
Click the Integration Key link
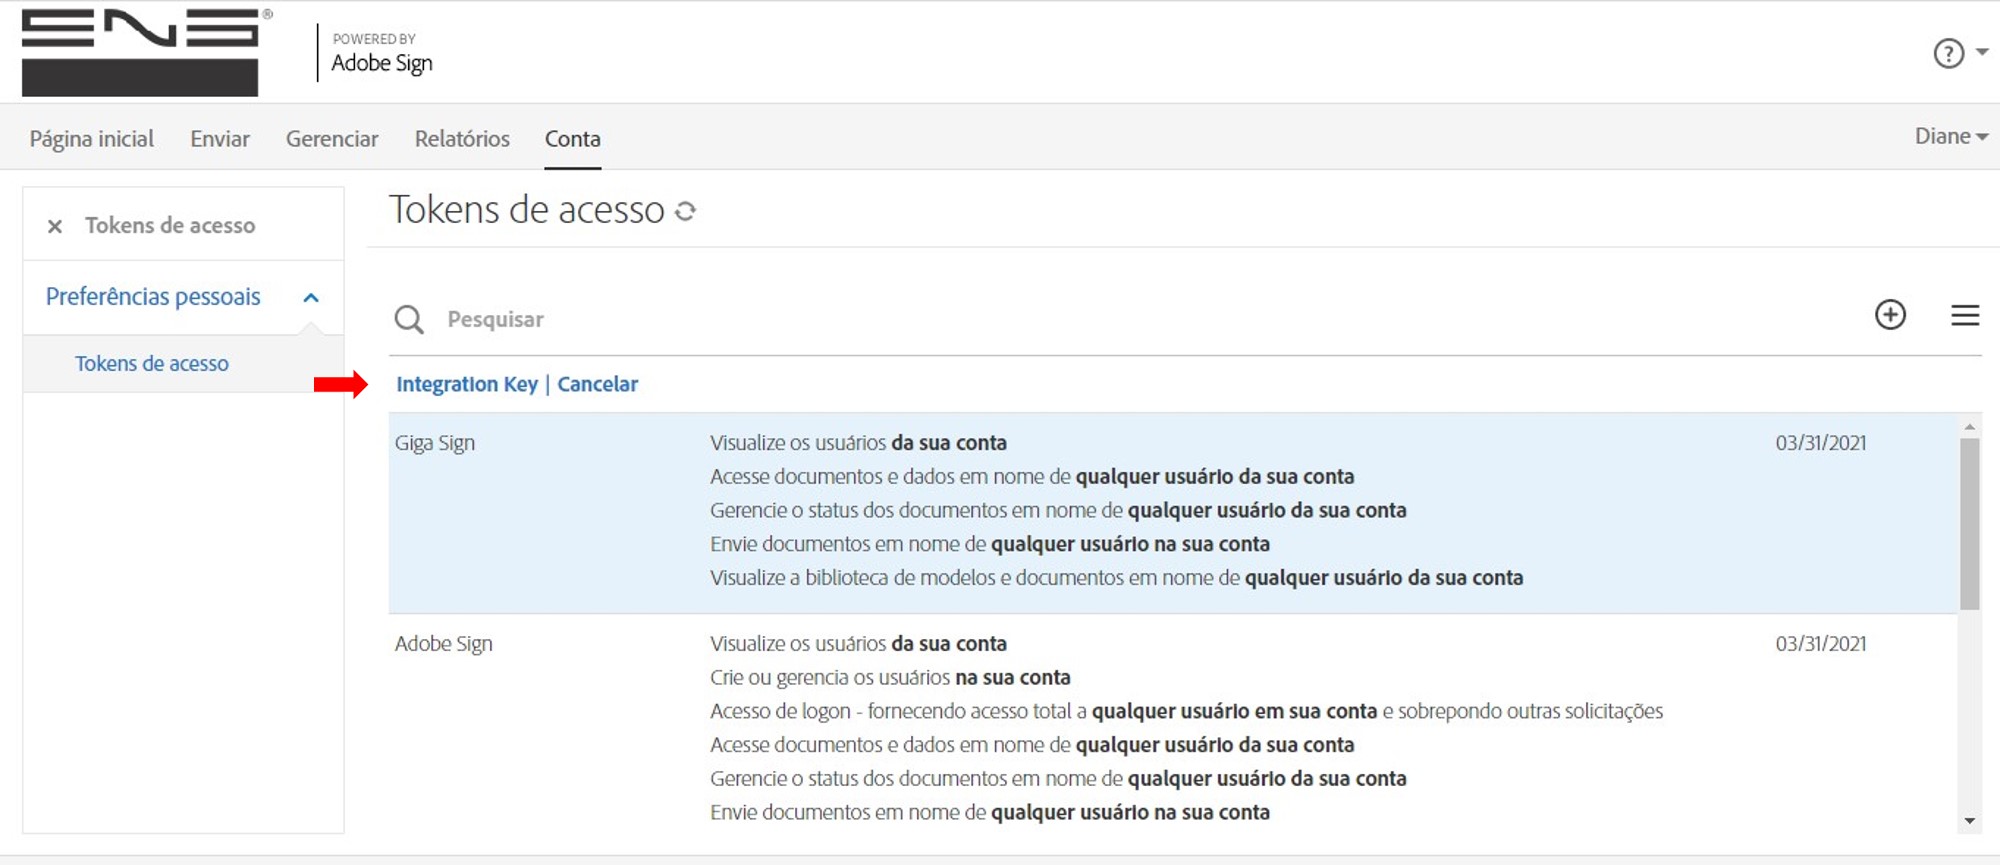(467, 384)
